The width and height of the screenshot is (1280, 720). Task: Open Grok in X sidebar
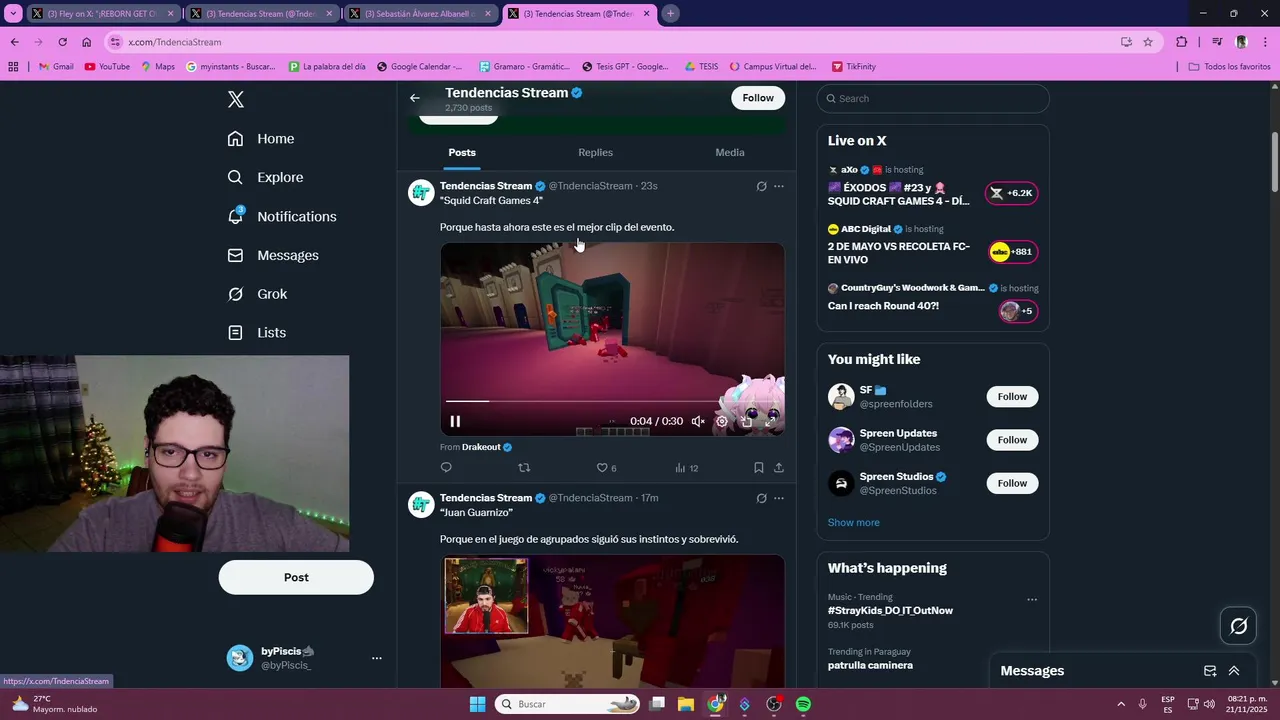tap(257, 294)
